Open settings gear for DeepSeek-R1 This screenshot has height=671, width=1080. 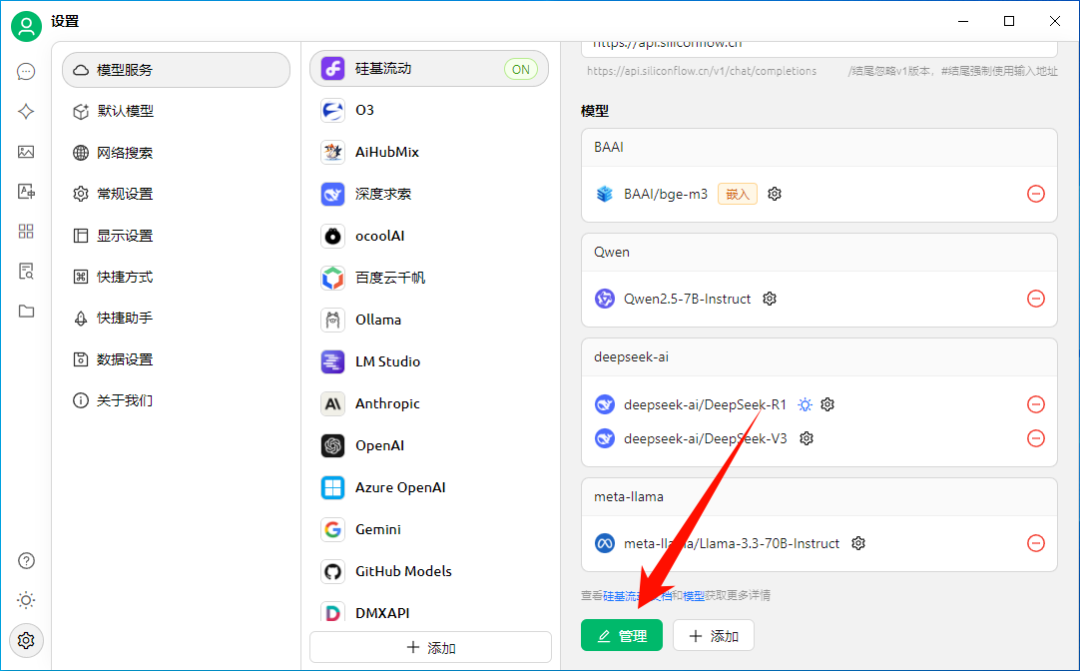coord(827,404)
